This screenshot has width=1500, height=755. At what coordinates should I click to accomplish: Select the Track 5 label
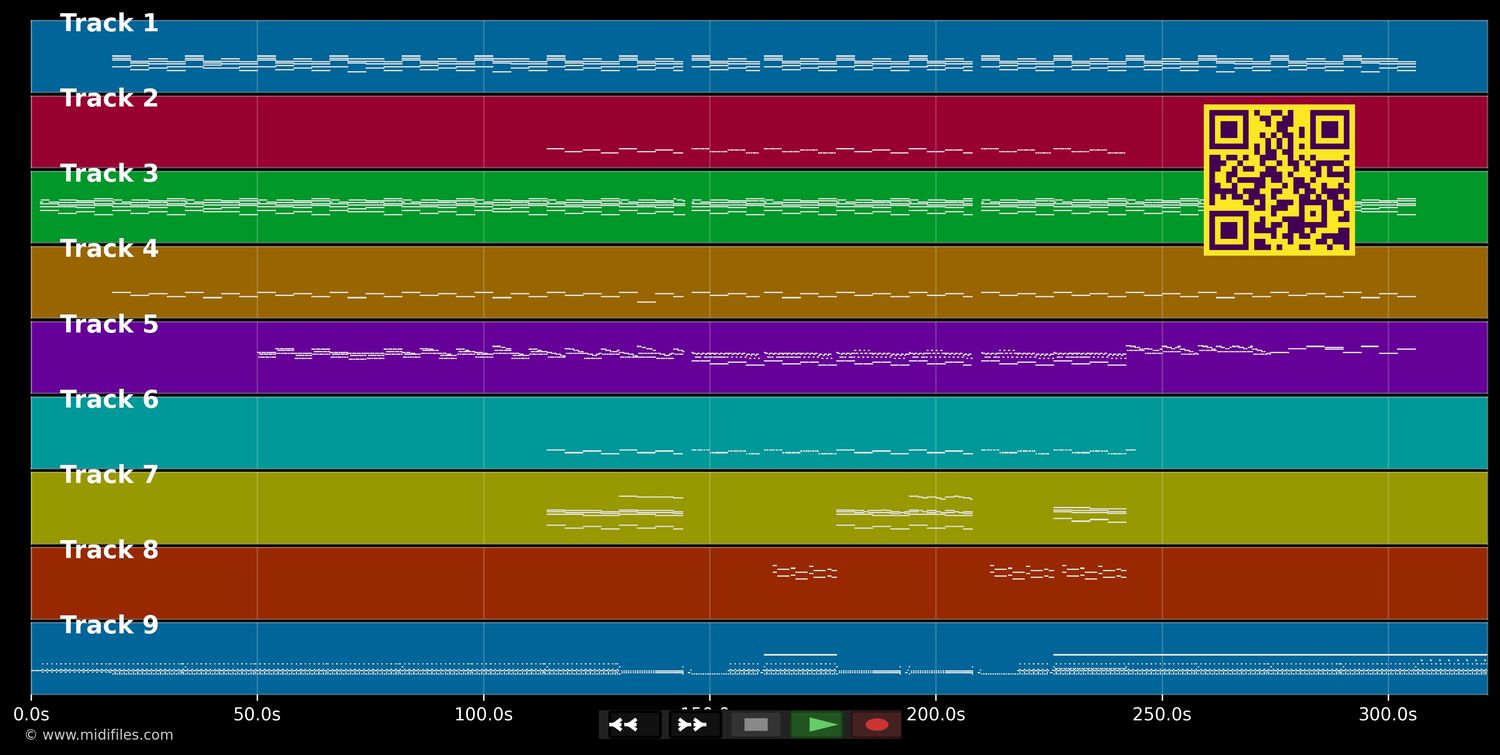point(108,324)
